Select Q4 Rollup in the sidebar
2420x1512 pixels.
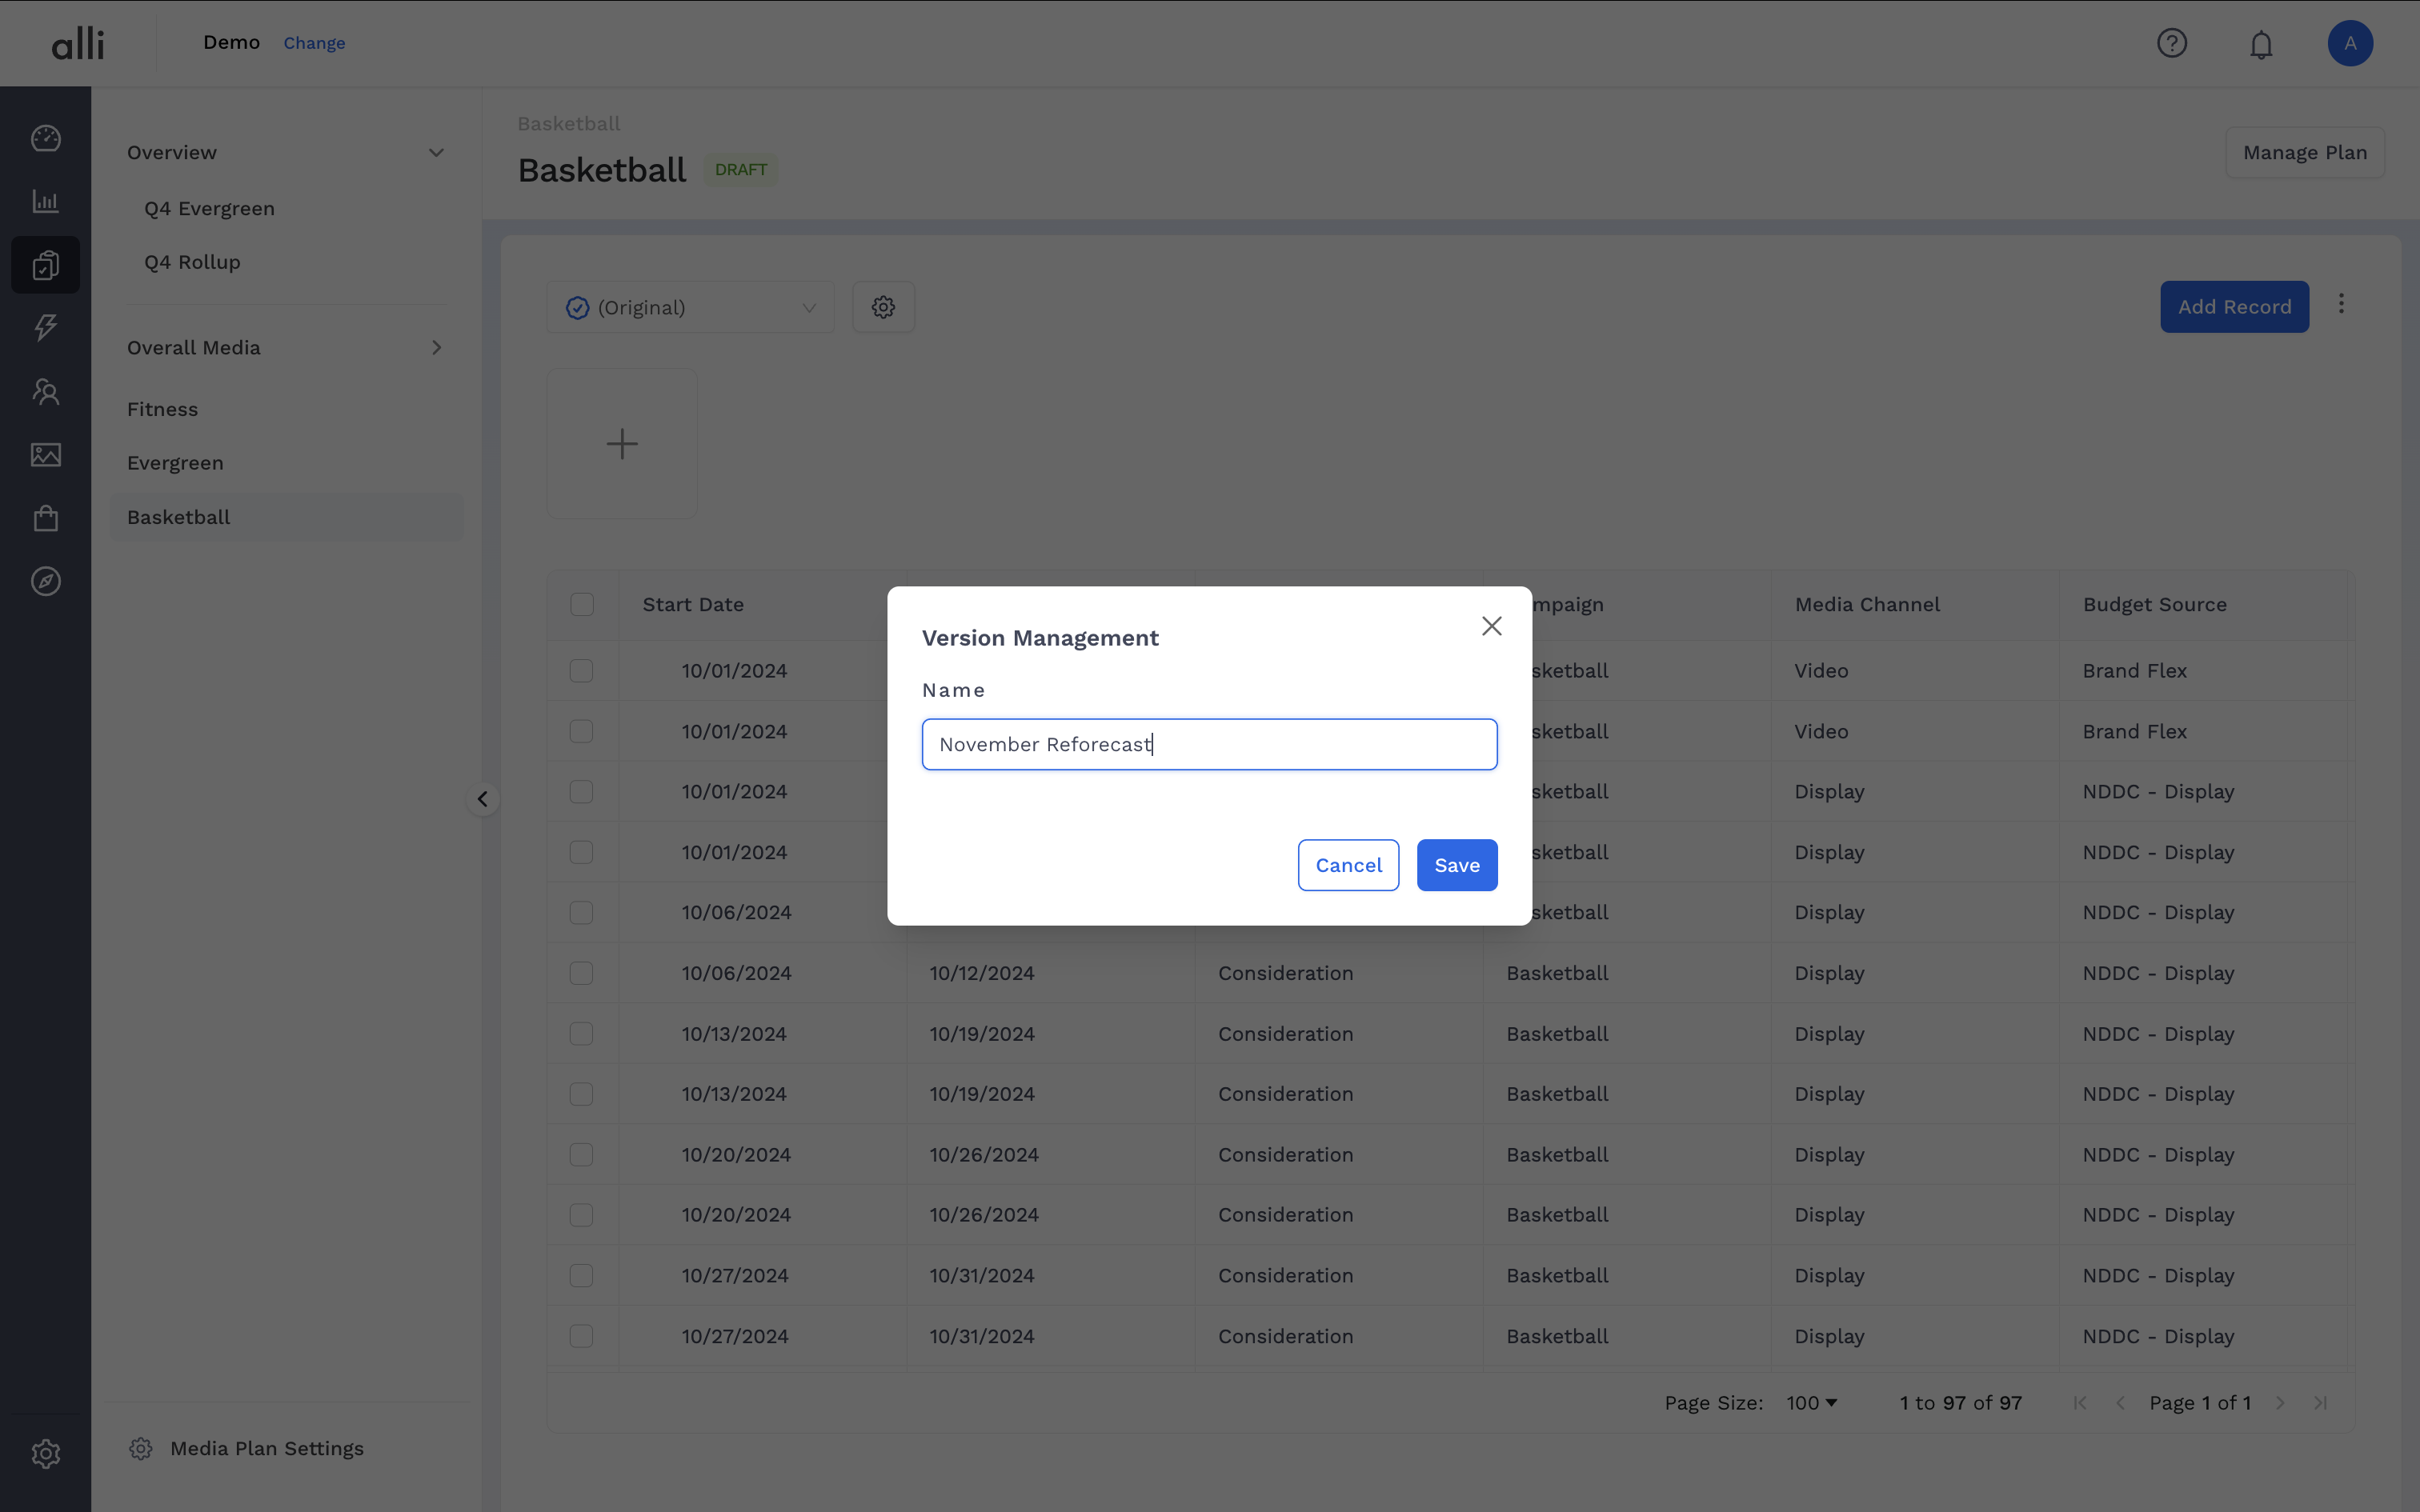click(192, 262)
